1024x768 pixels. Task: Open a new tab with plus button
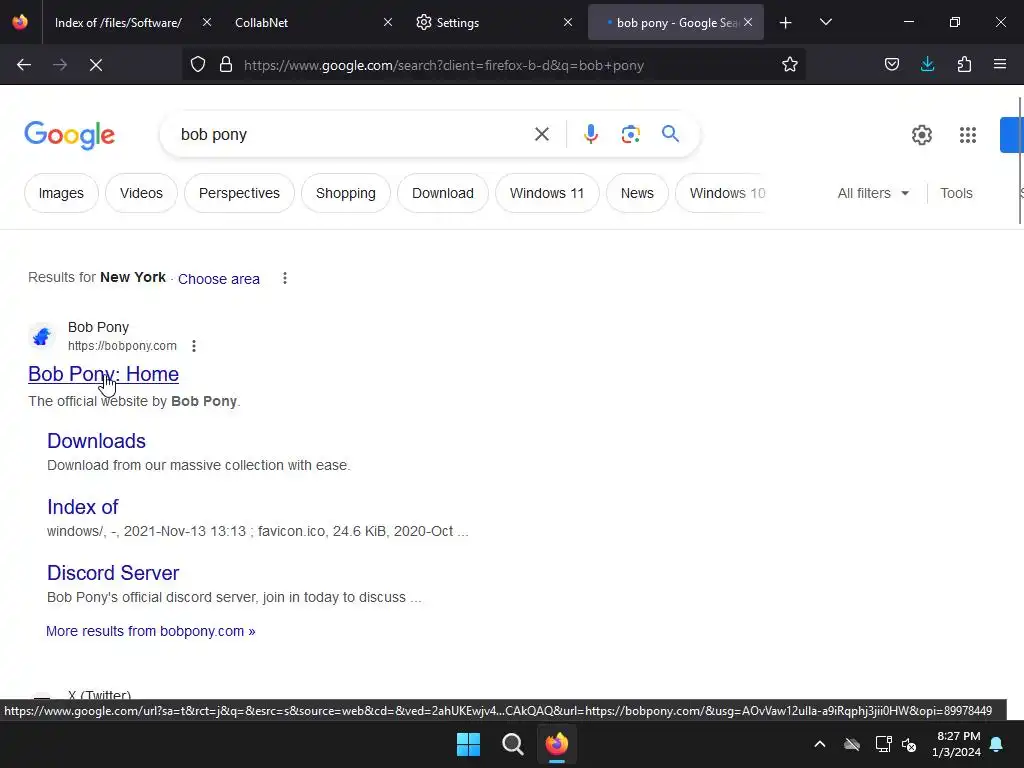[x=786, y=23]
